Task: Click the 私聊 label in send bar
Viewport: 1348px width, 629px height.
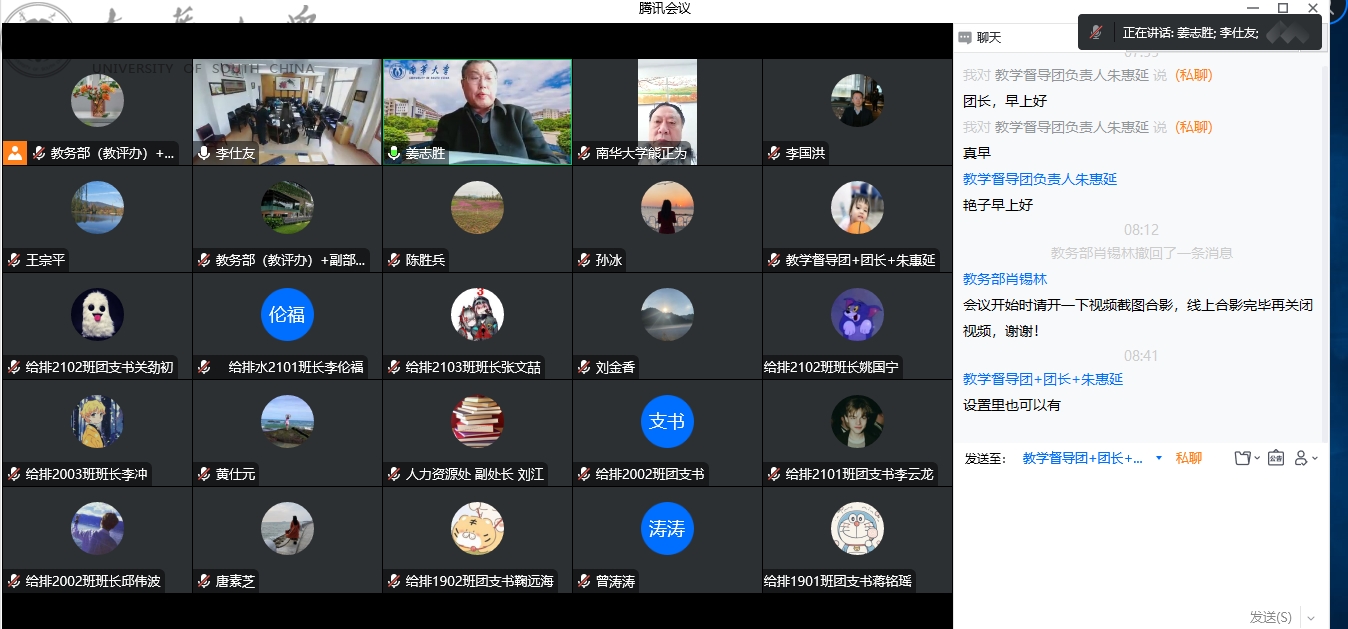Action: pyautogui.click(x=1189, y=458)
